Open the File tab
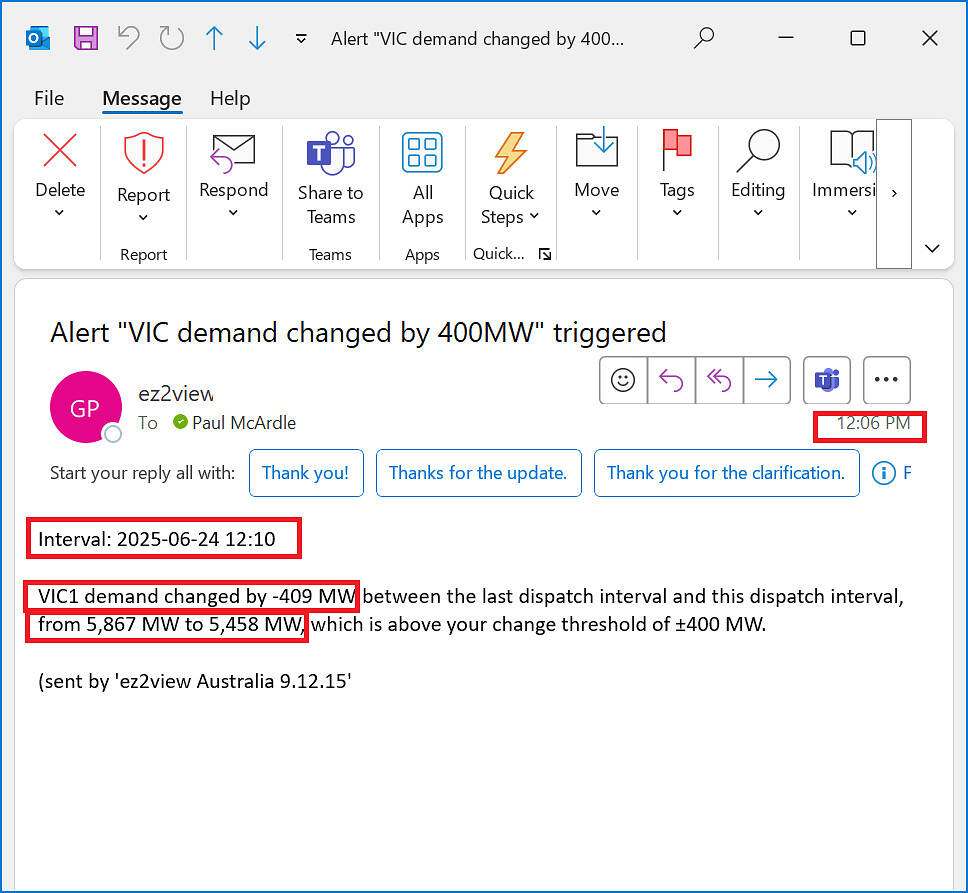Image resolution: width=968 pixels, height=893 pixels. point(49,98)
